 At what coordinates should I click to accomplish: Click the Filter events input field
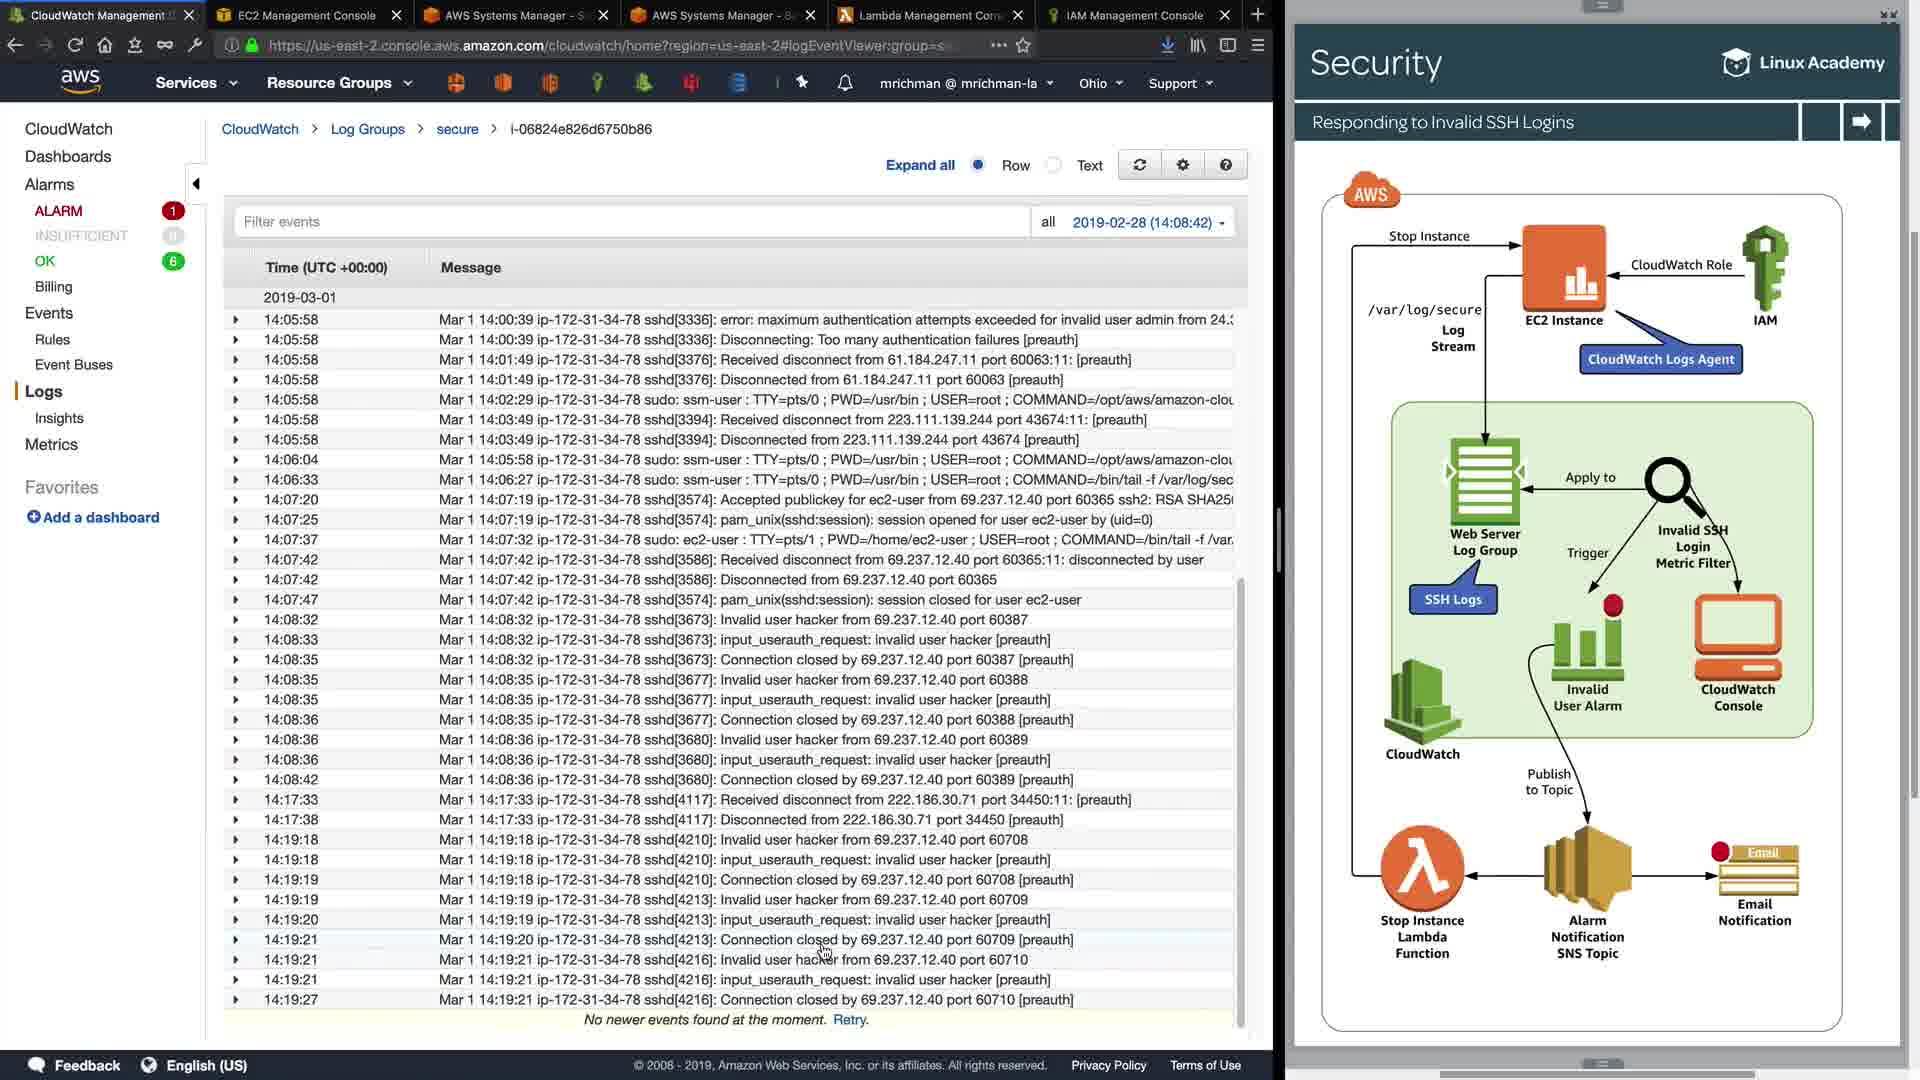tap(630, 222)
